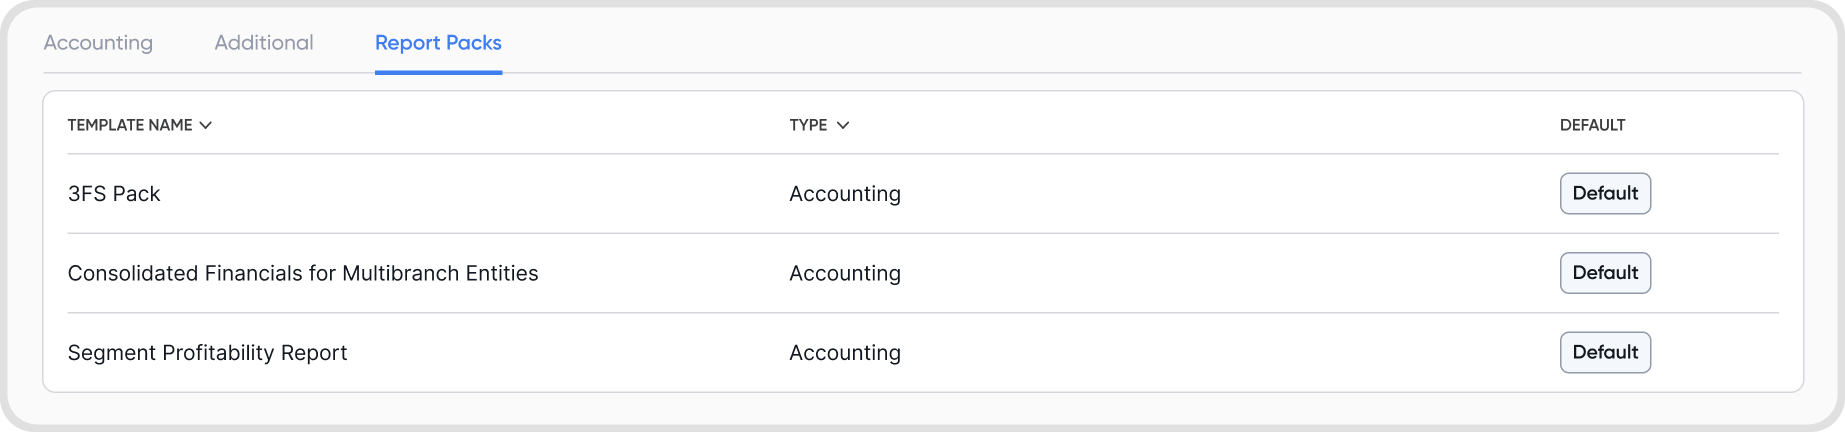Click empty space right of 3FS Pack name

450,194
